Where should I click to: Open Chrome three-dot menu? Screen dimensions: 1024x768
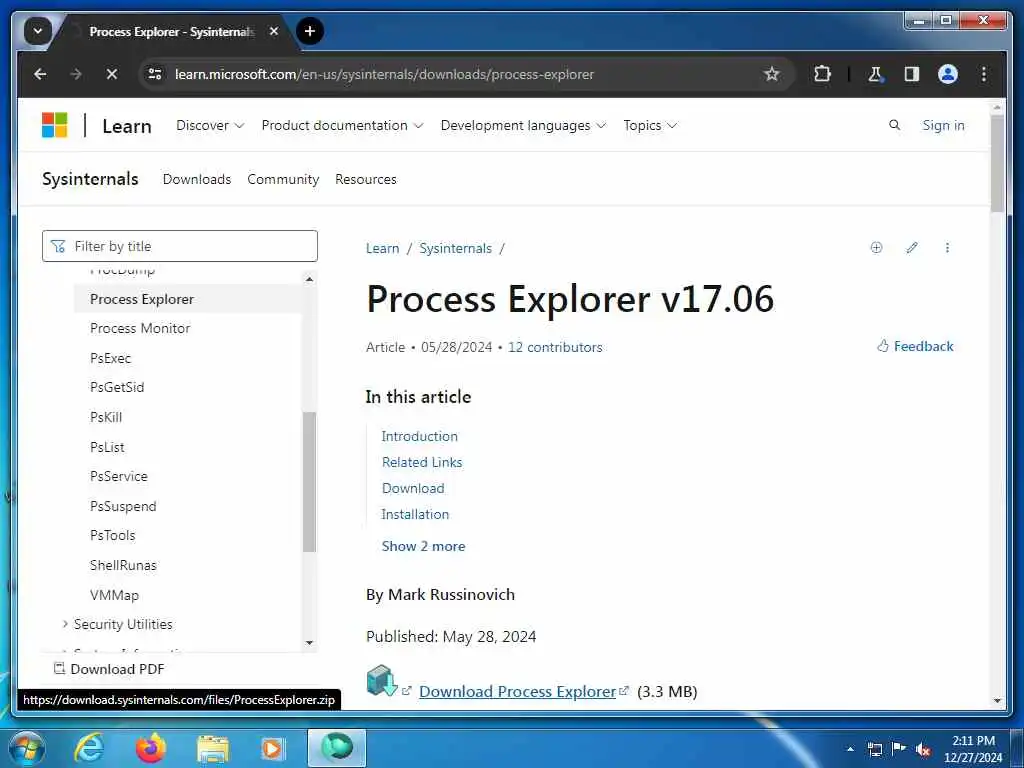[x=984, y=74]
